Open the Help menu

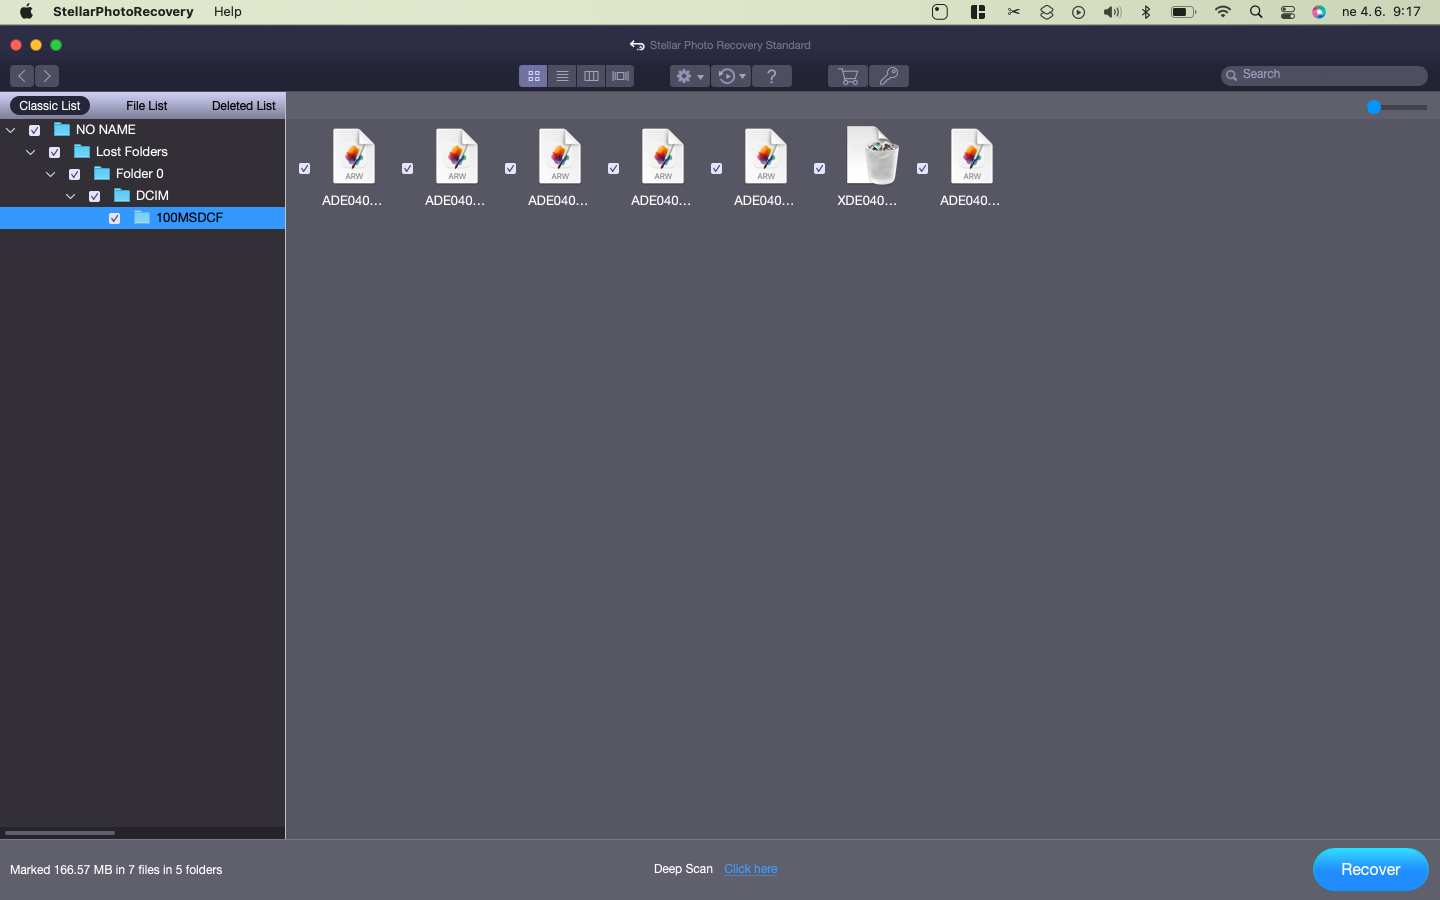tap(228, 12)
